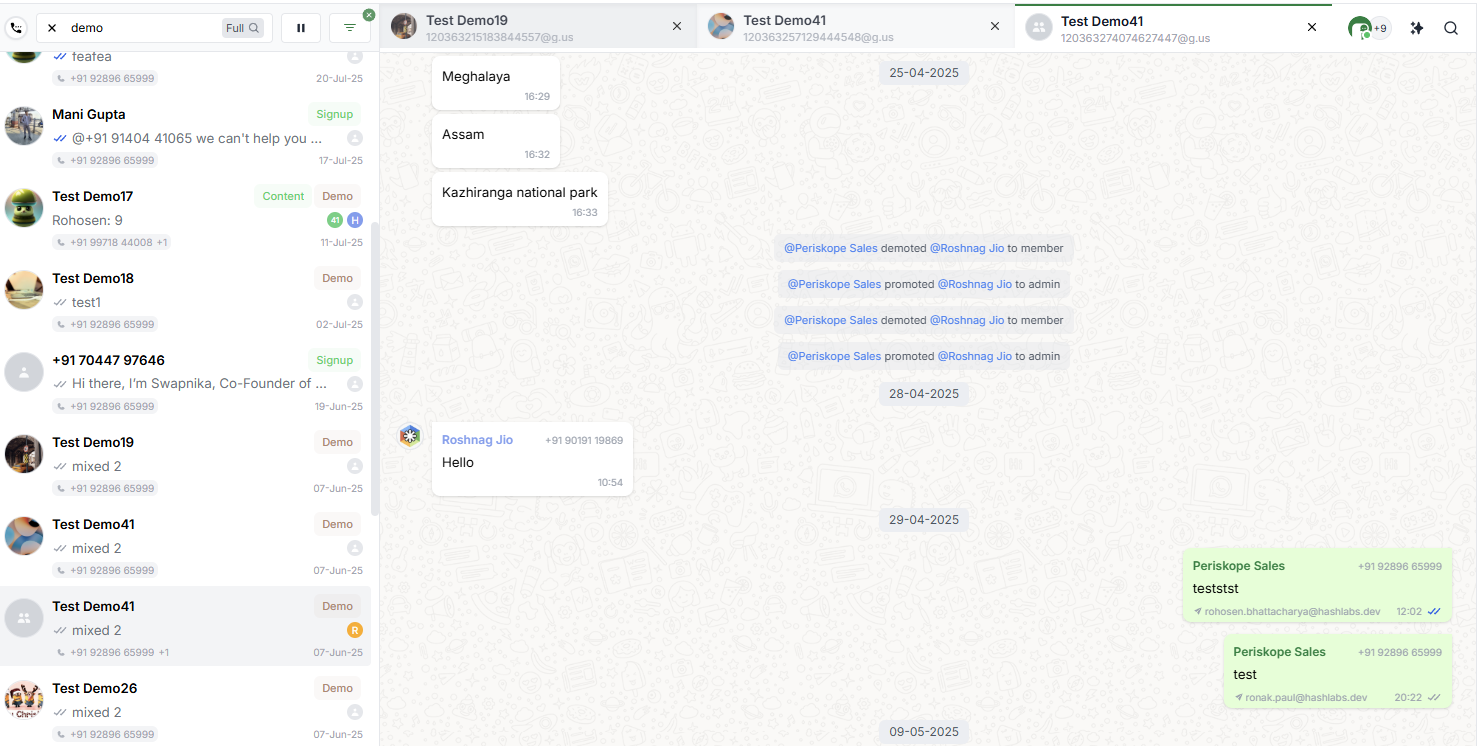Click the AI sparkle icon in header

[1416, 28]
